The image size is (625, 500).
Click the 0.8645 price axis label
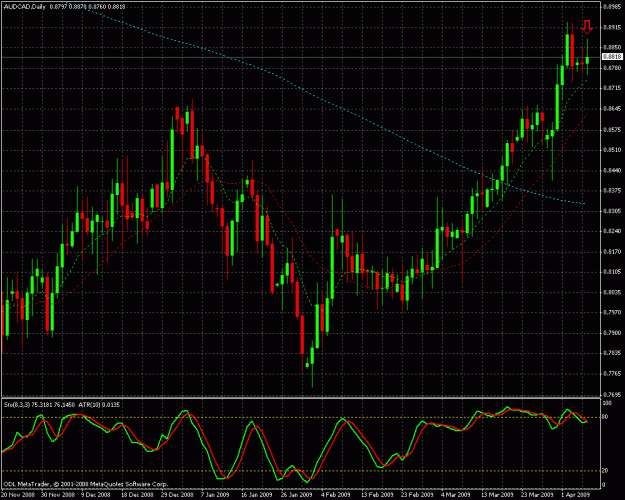tap(613, 108)
